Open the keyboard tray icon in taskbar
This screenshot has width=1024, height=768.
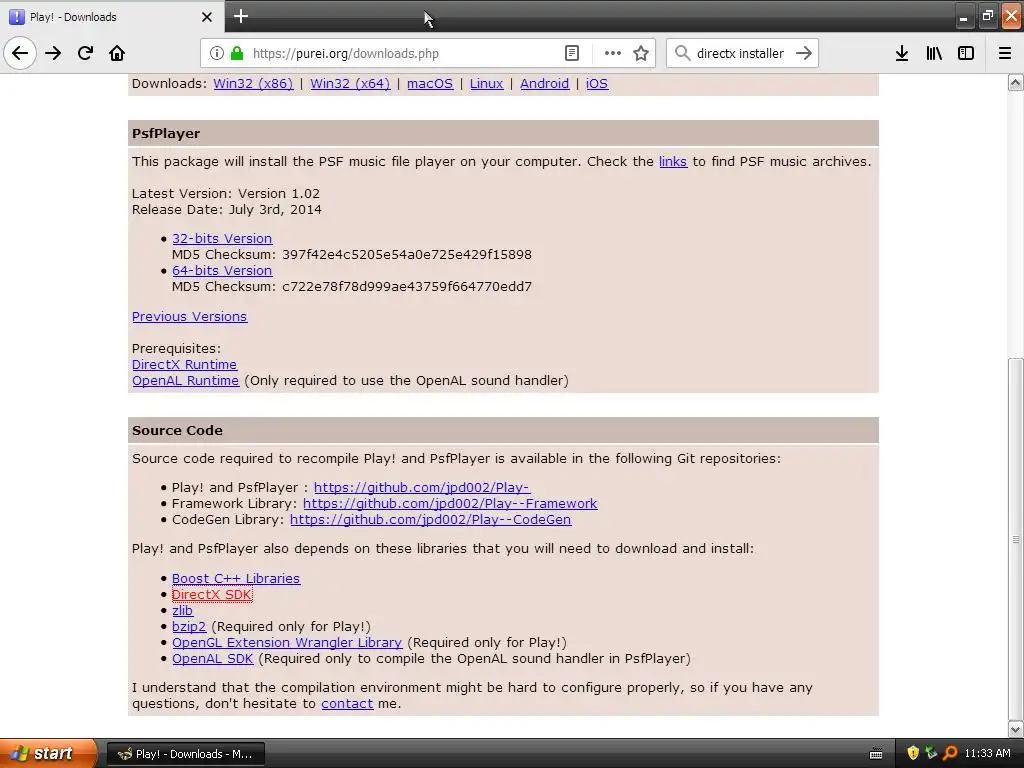click(876, 754)
